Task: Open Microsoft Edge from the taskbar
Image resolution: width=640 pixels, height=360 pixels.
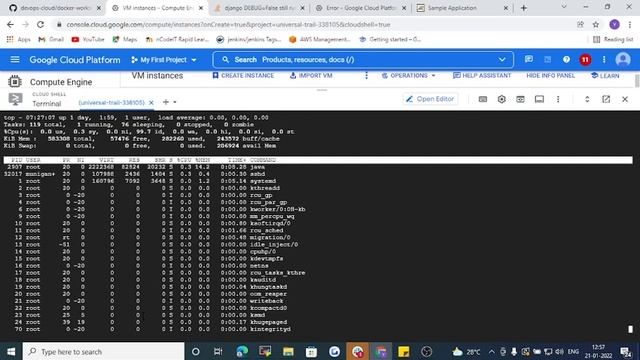Action: (x=242, y=351)
